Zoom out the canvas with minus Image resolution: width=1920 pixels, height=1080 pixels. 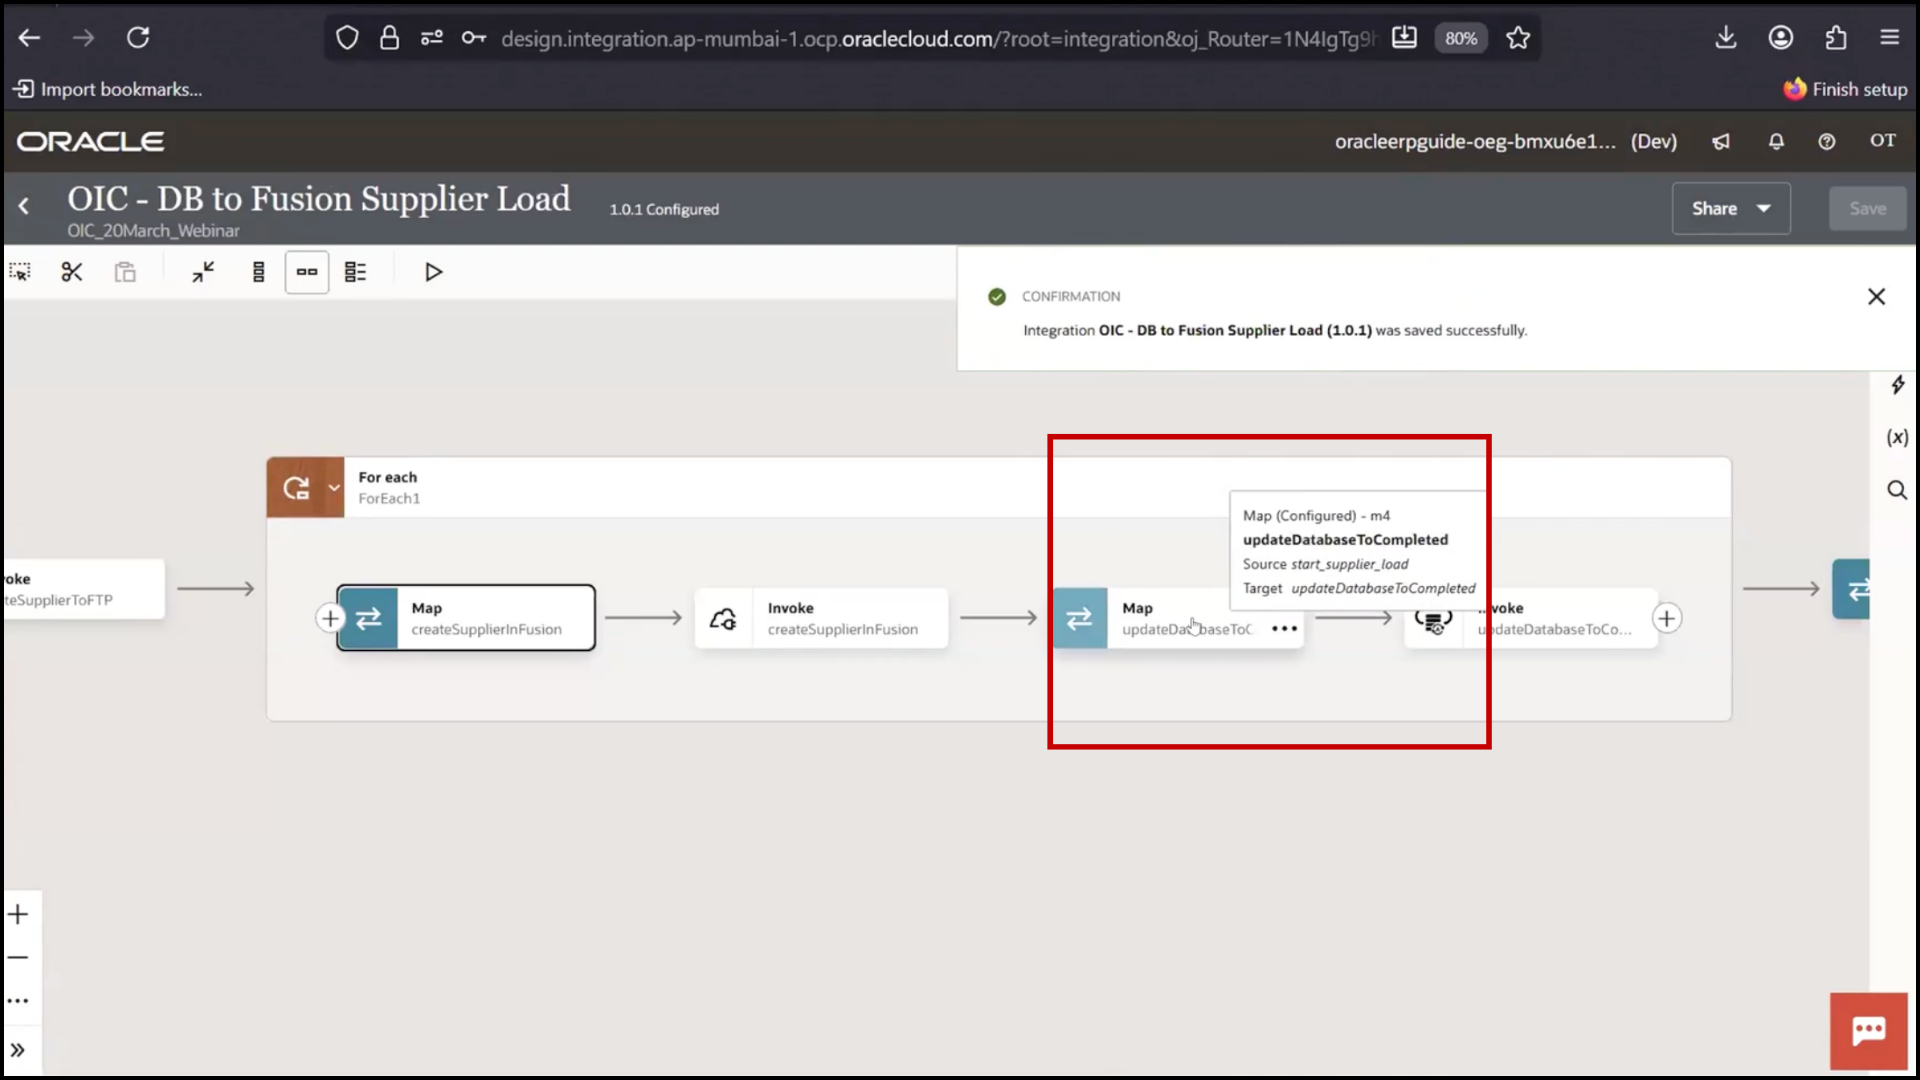point(18,958)
